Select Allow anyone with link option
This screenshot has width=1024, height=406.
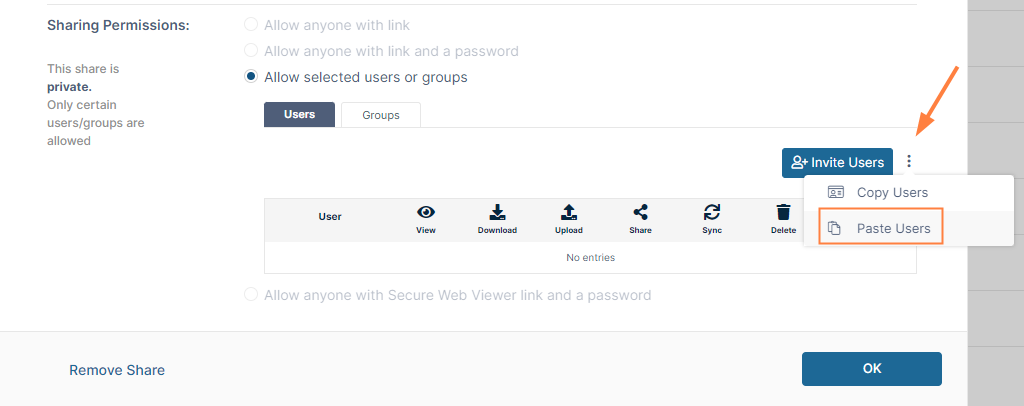251,25
